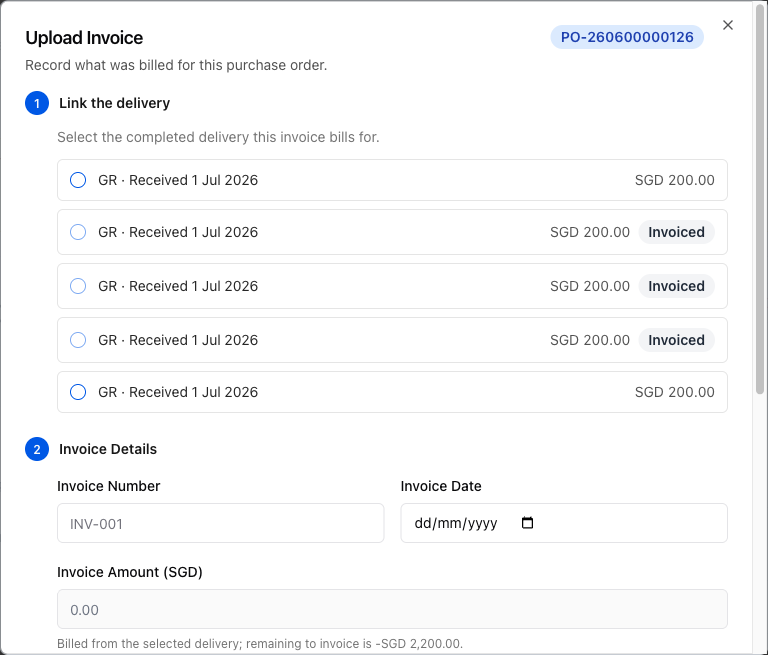Click the 'Invoice Date' label
Image resolution: width=768 pixels, height=655 pixels.
441,486
